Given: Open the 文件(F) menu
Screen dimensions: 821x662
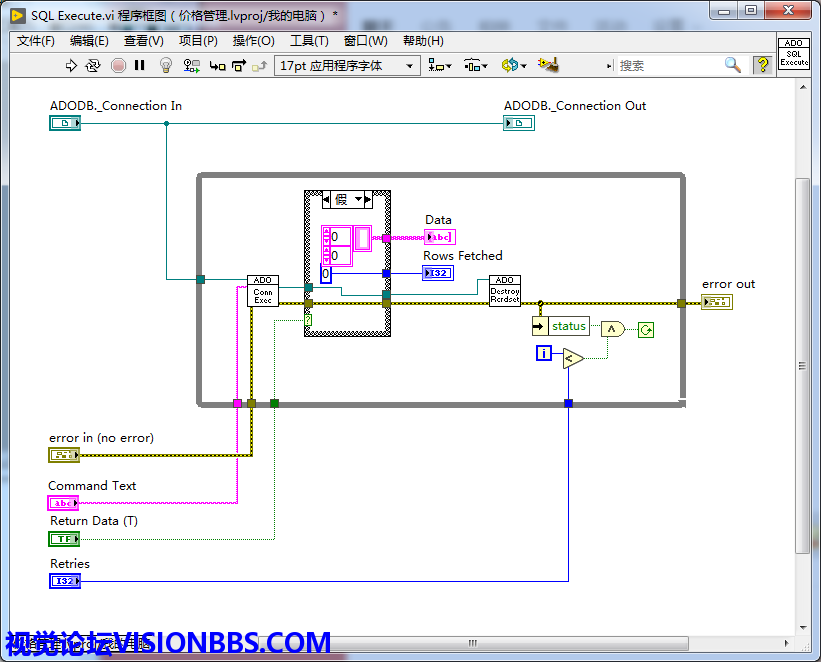Looking at the screenshot, I should coord(36,40).
